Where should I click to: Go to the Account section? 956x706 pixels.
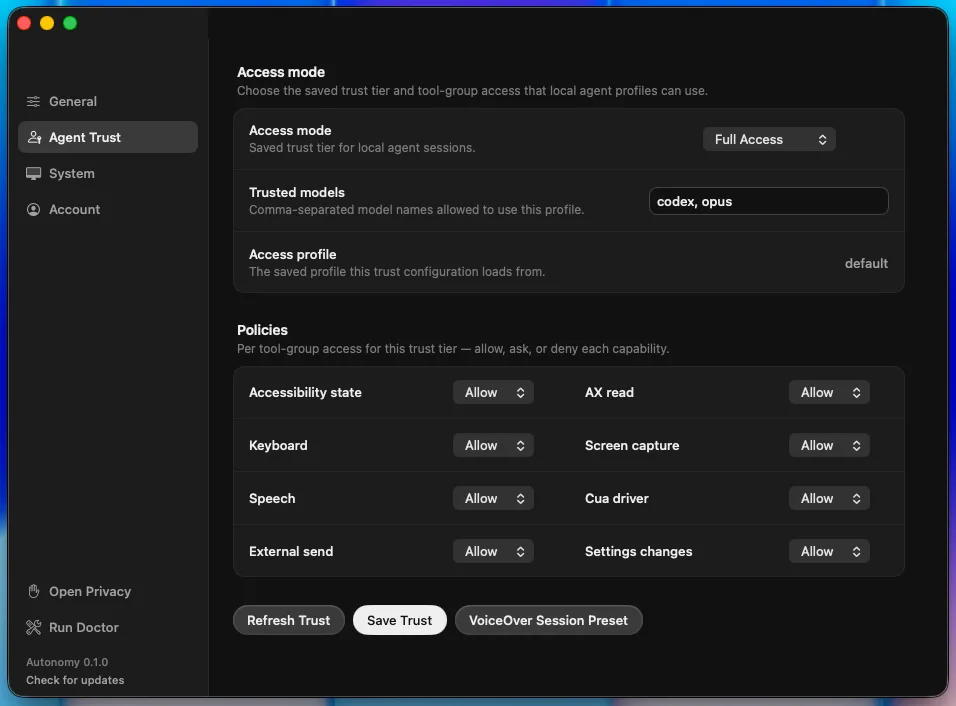click(x=108, y=209)
